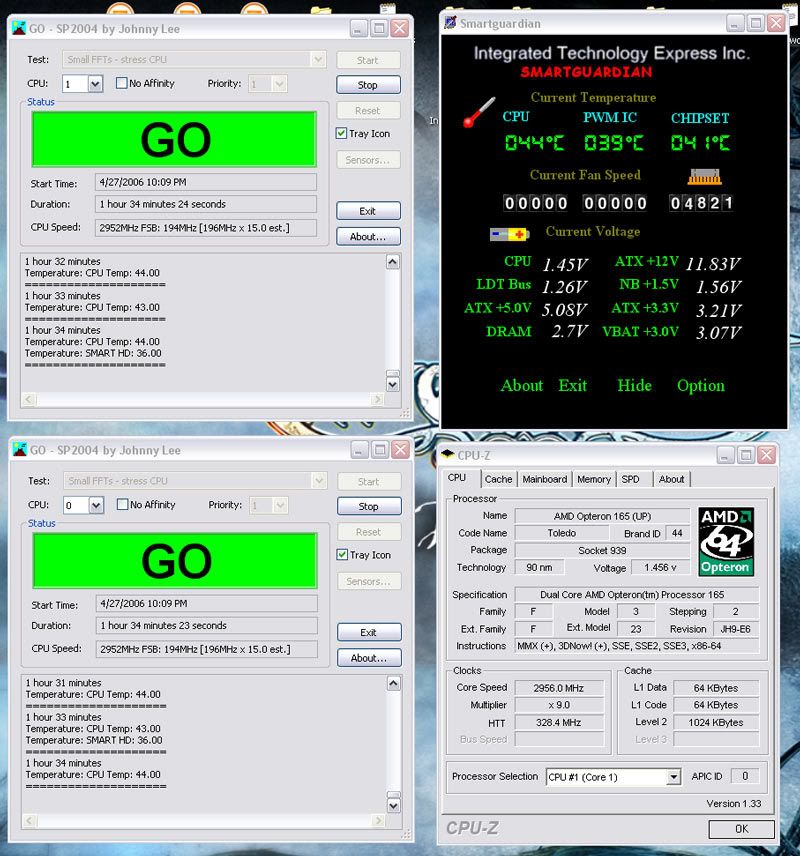Switch to the Cache tab in CPU-Z

498,479
